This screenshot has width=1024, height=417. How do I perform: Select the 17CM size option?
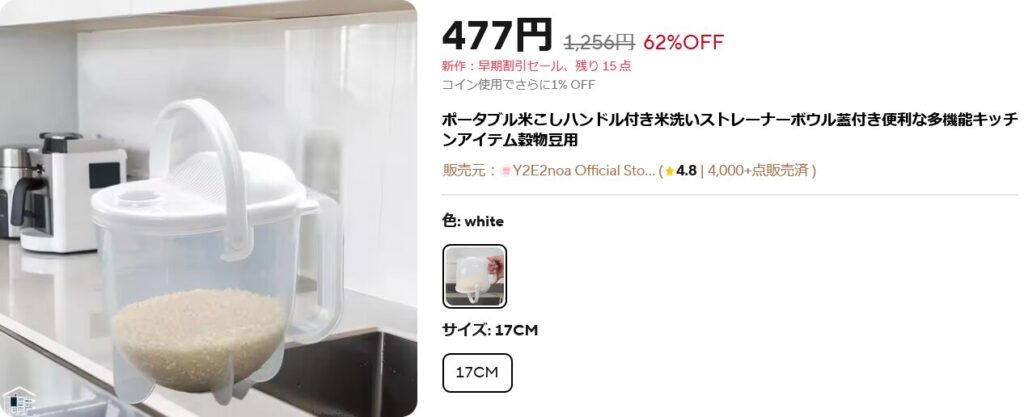477,373
